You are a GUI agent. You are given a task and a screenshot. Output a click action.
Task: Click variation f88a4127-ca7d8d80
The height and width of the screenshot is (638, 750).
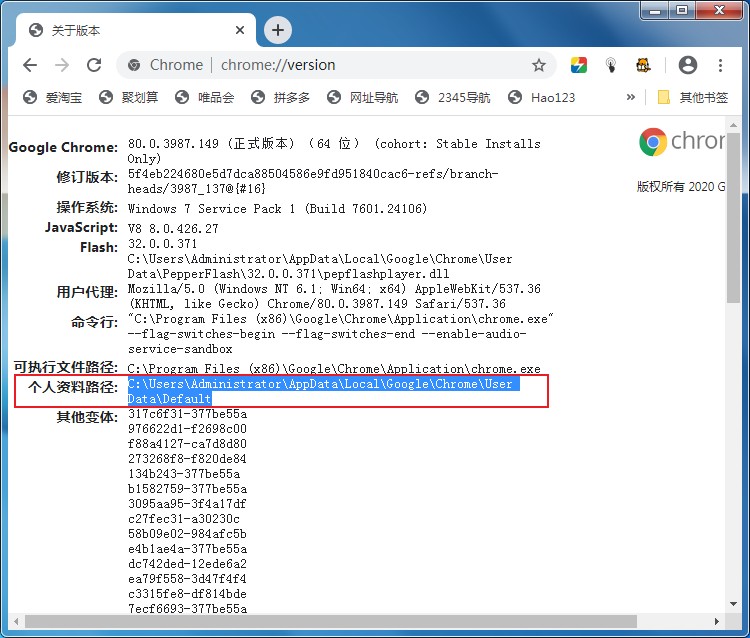[x=188, y=444]
